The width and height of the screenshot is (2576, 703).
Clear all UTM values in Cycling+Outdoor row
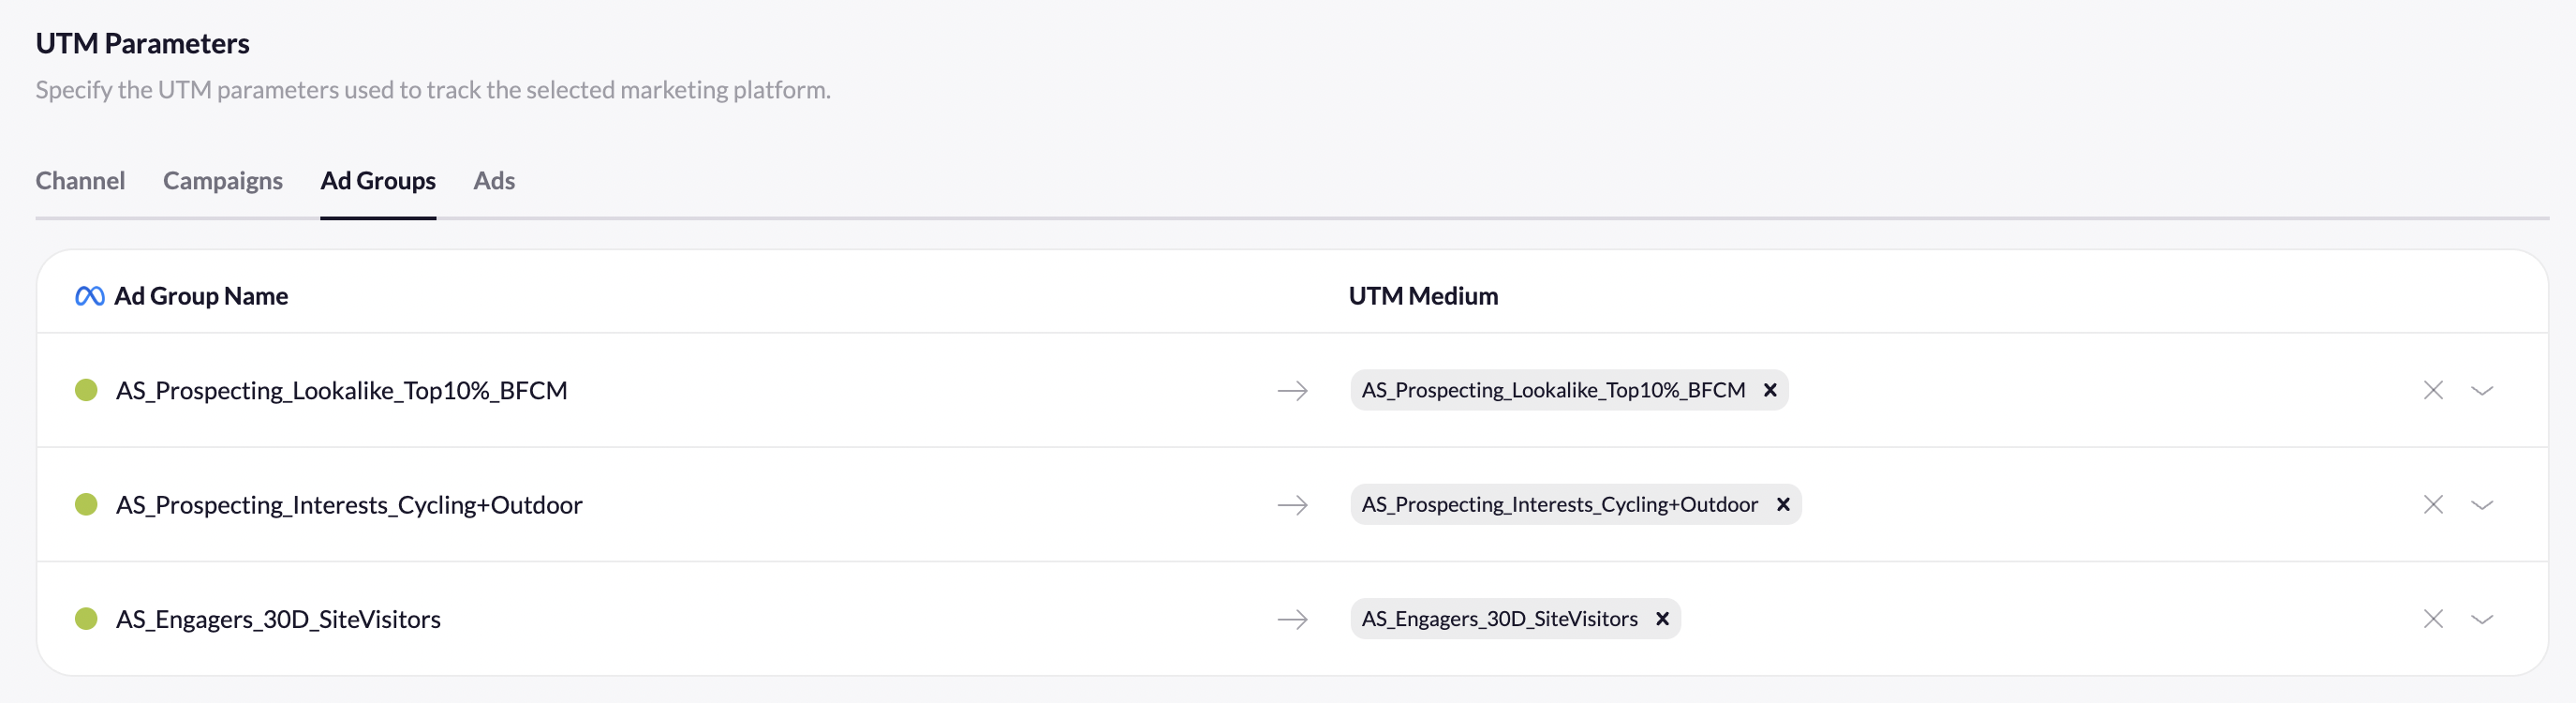pyautogui.click(x=2433, y=505)
